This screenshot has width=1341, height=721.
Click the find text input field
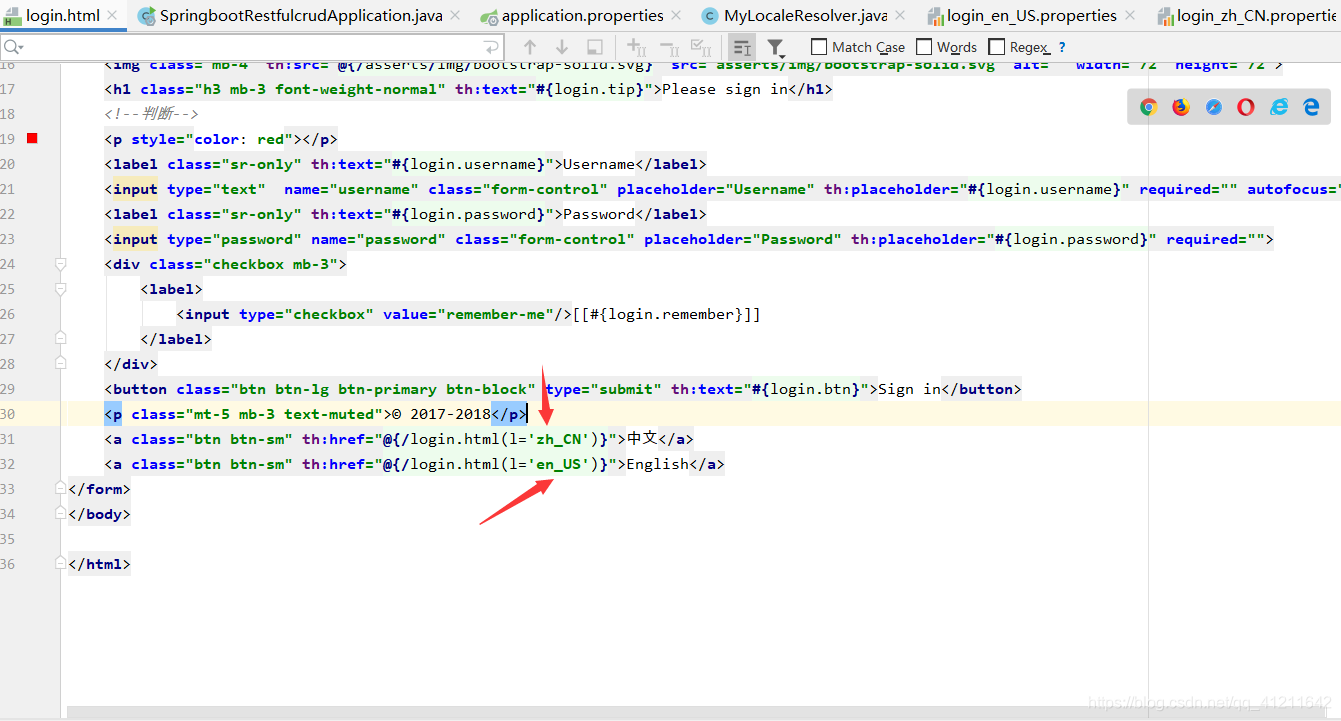[253, 47]
